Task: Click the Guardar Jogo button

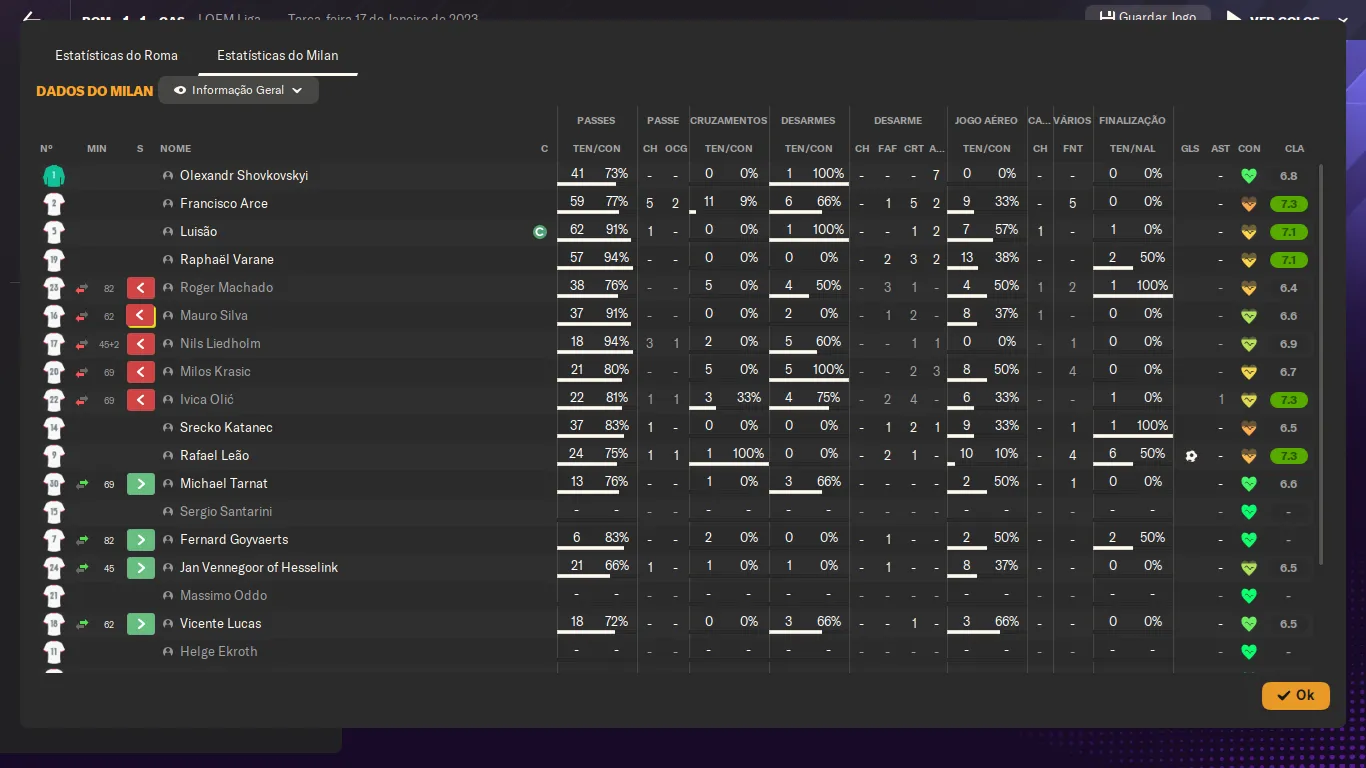Action: coord(1147,17)
